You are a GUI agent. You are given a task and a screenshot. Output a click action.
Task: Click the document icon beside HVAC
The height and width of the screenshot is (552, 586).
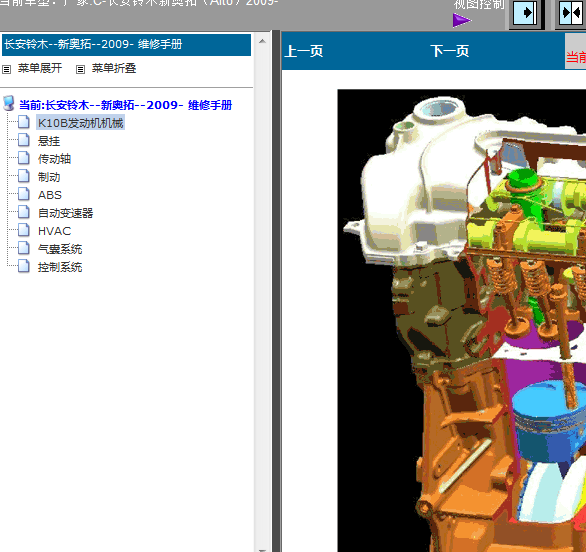(x=24, y=230)
